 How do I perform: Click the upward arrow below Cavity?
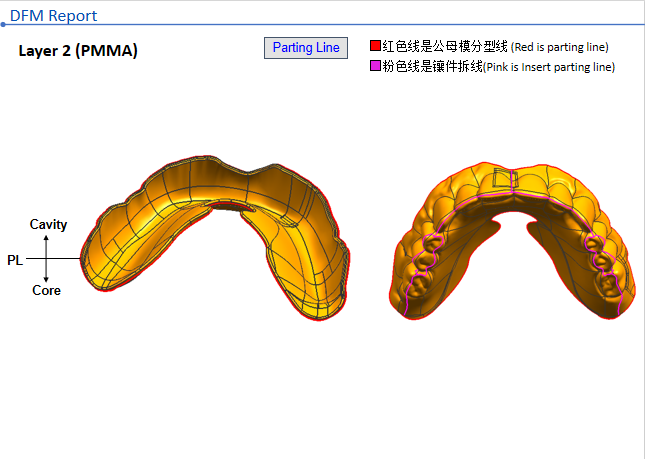click(47, 241)
